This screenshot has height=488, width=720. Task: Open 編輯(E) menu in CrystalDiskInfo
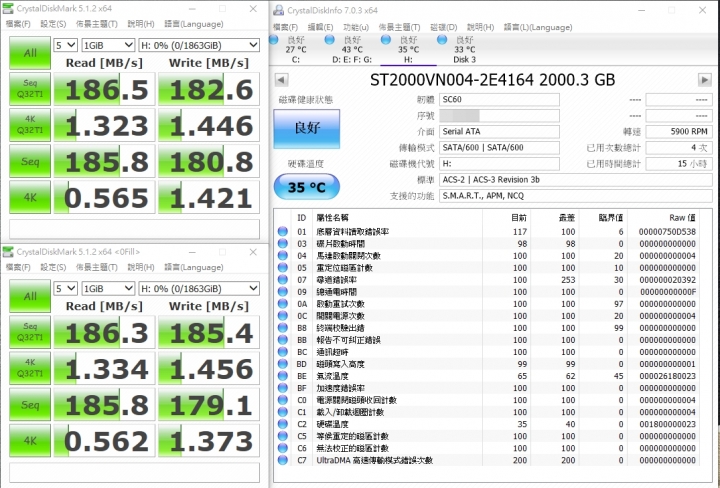(320, 27)
